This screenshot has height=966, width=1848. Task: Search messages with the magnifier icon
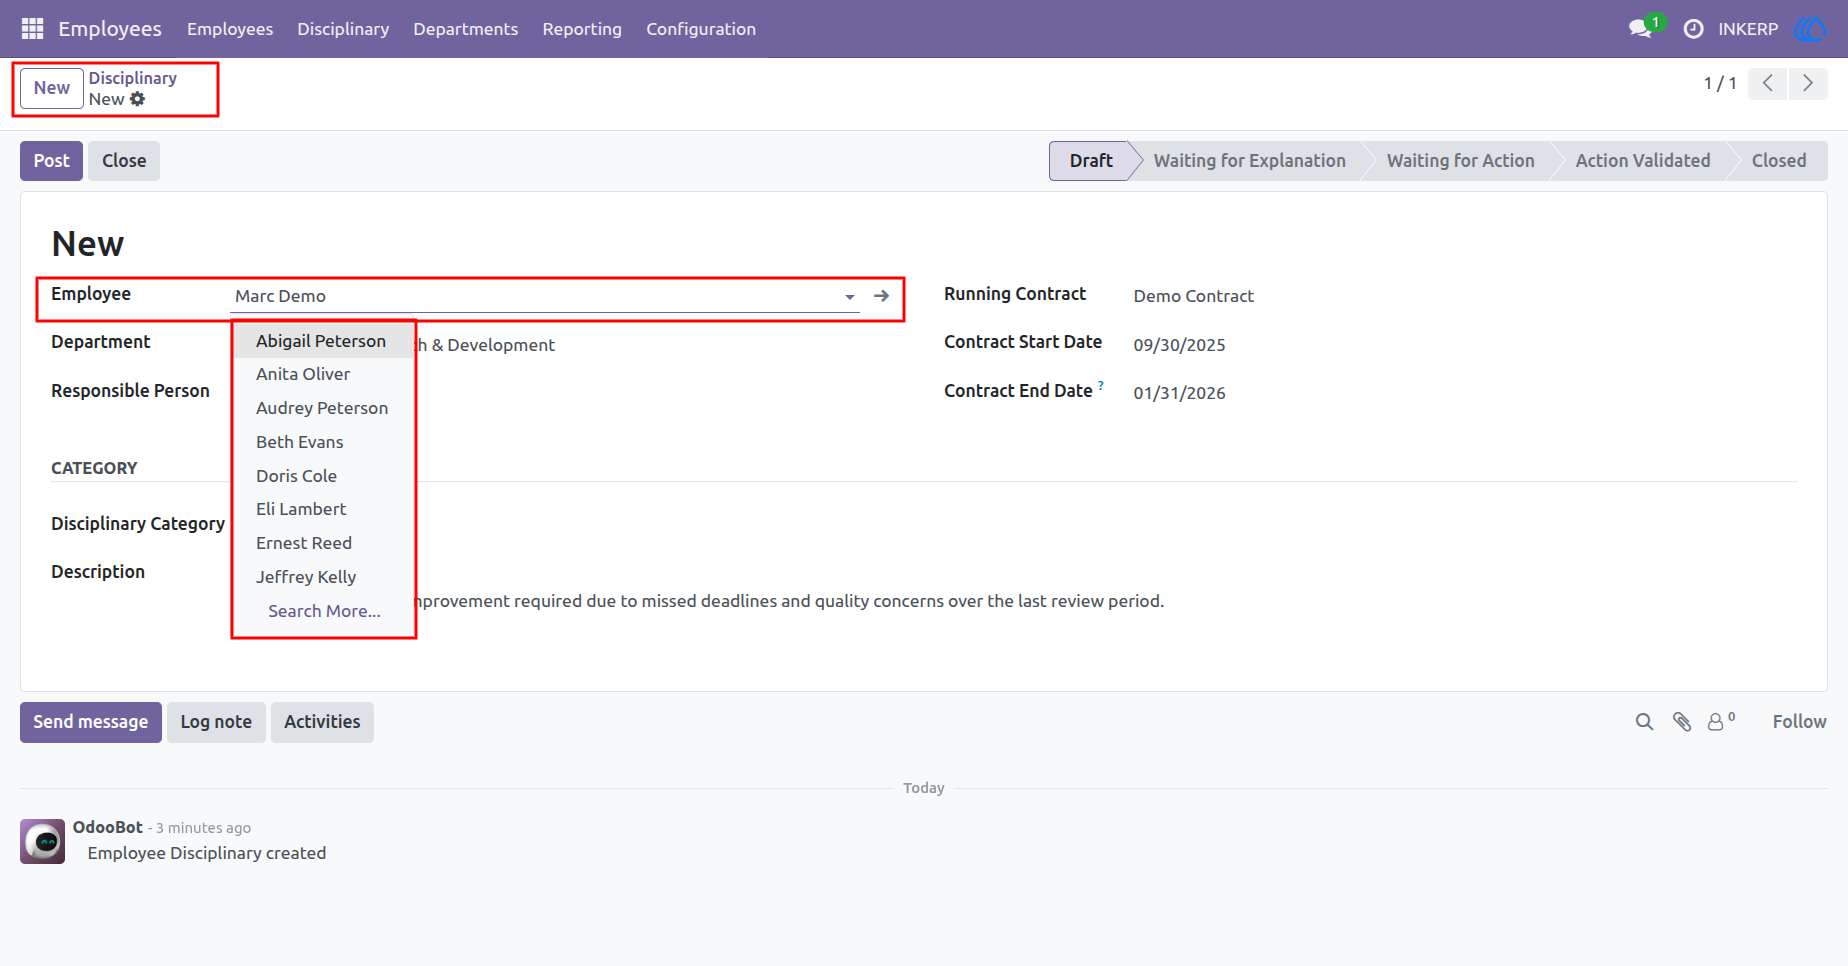click(x=1644, y=722)
